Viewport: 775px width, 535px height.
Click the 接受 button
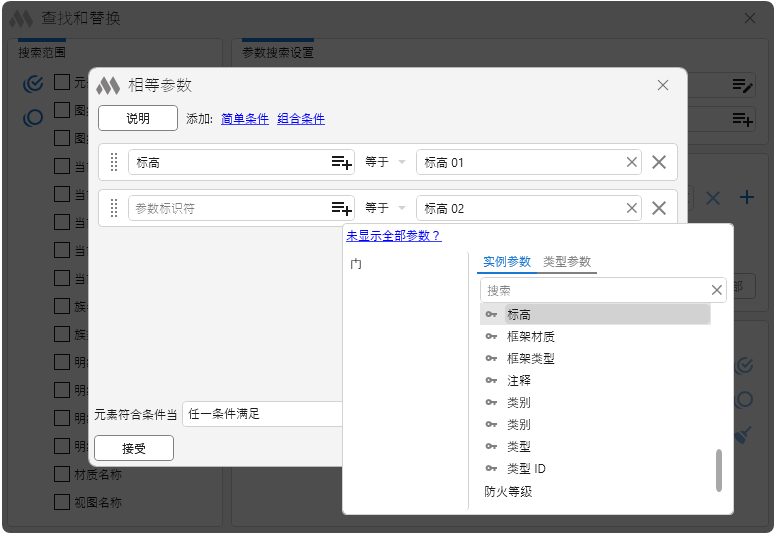click(134, 448)
